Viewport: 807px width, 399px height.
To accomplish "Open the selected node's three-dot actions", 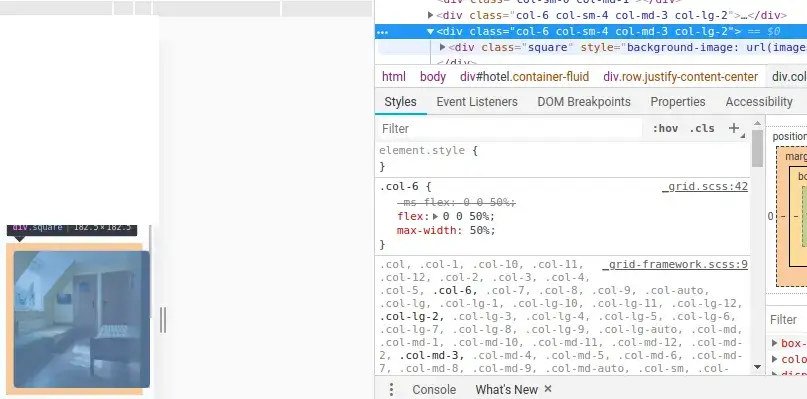I will pyautogui.click(x=382, y=32).
